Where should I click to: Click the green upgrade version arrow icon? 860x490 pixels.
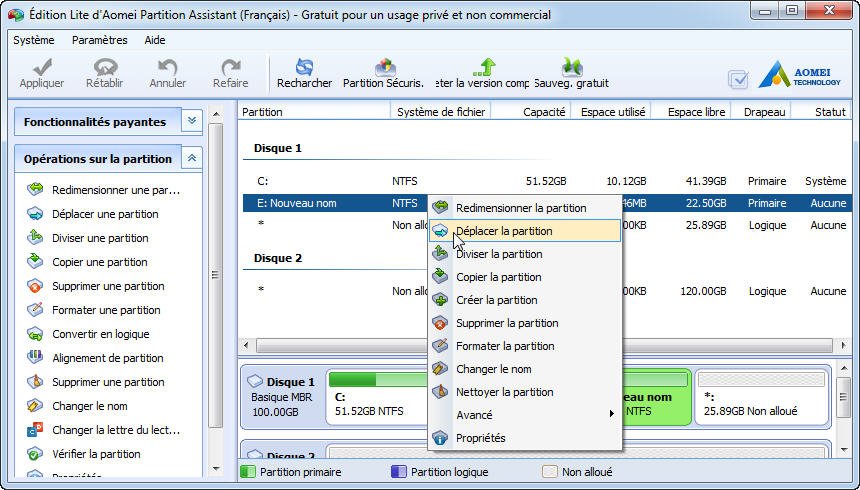click(x=484, y=67)
